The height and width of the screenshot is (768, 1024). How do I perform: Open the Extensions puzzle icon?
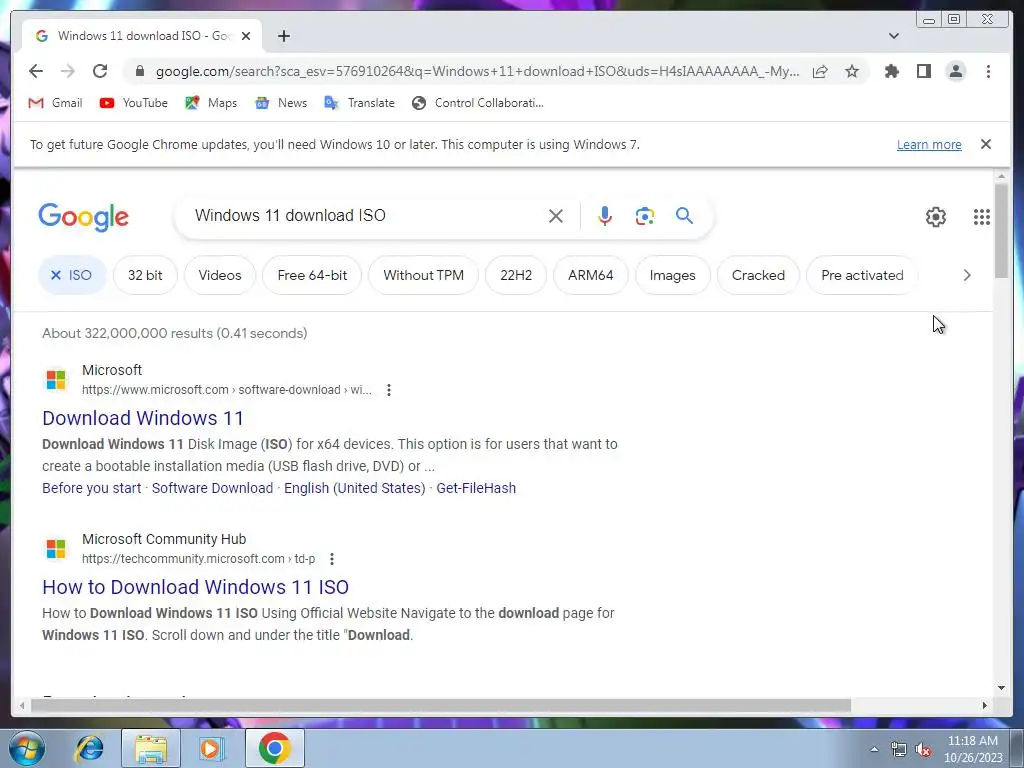891,71
